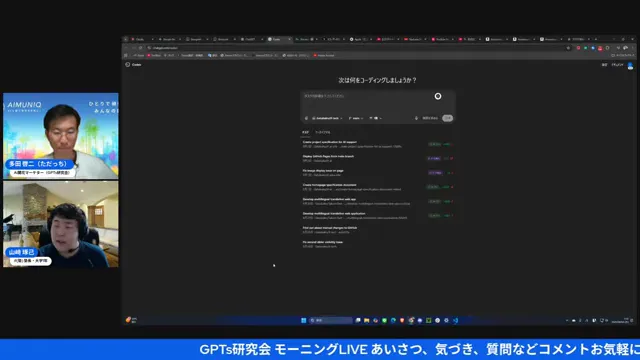This screenshot has height=360, width=640.
Task: Select the アーカイブ済み tab
Action: click(322, 132)
